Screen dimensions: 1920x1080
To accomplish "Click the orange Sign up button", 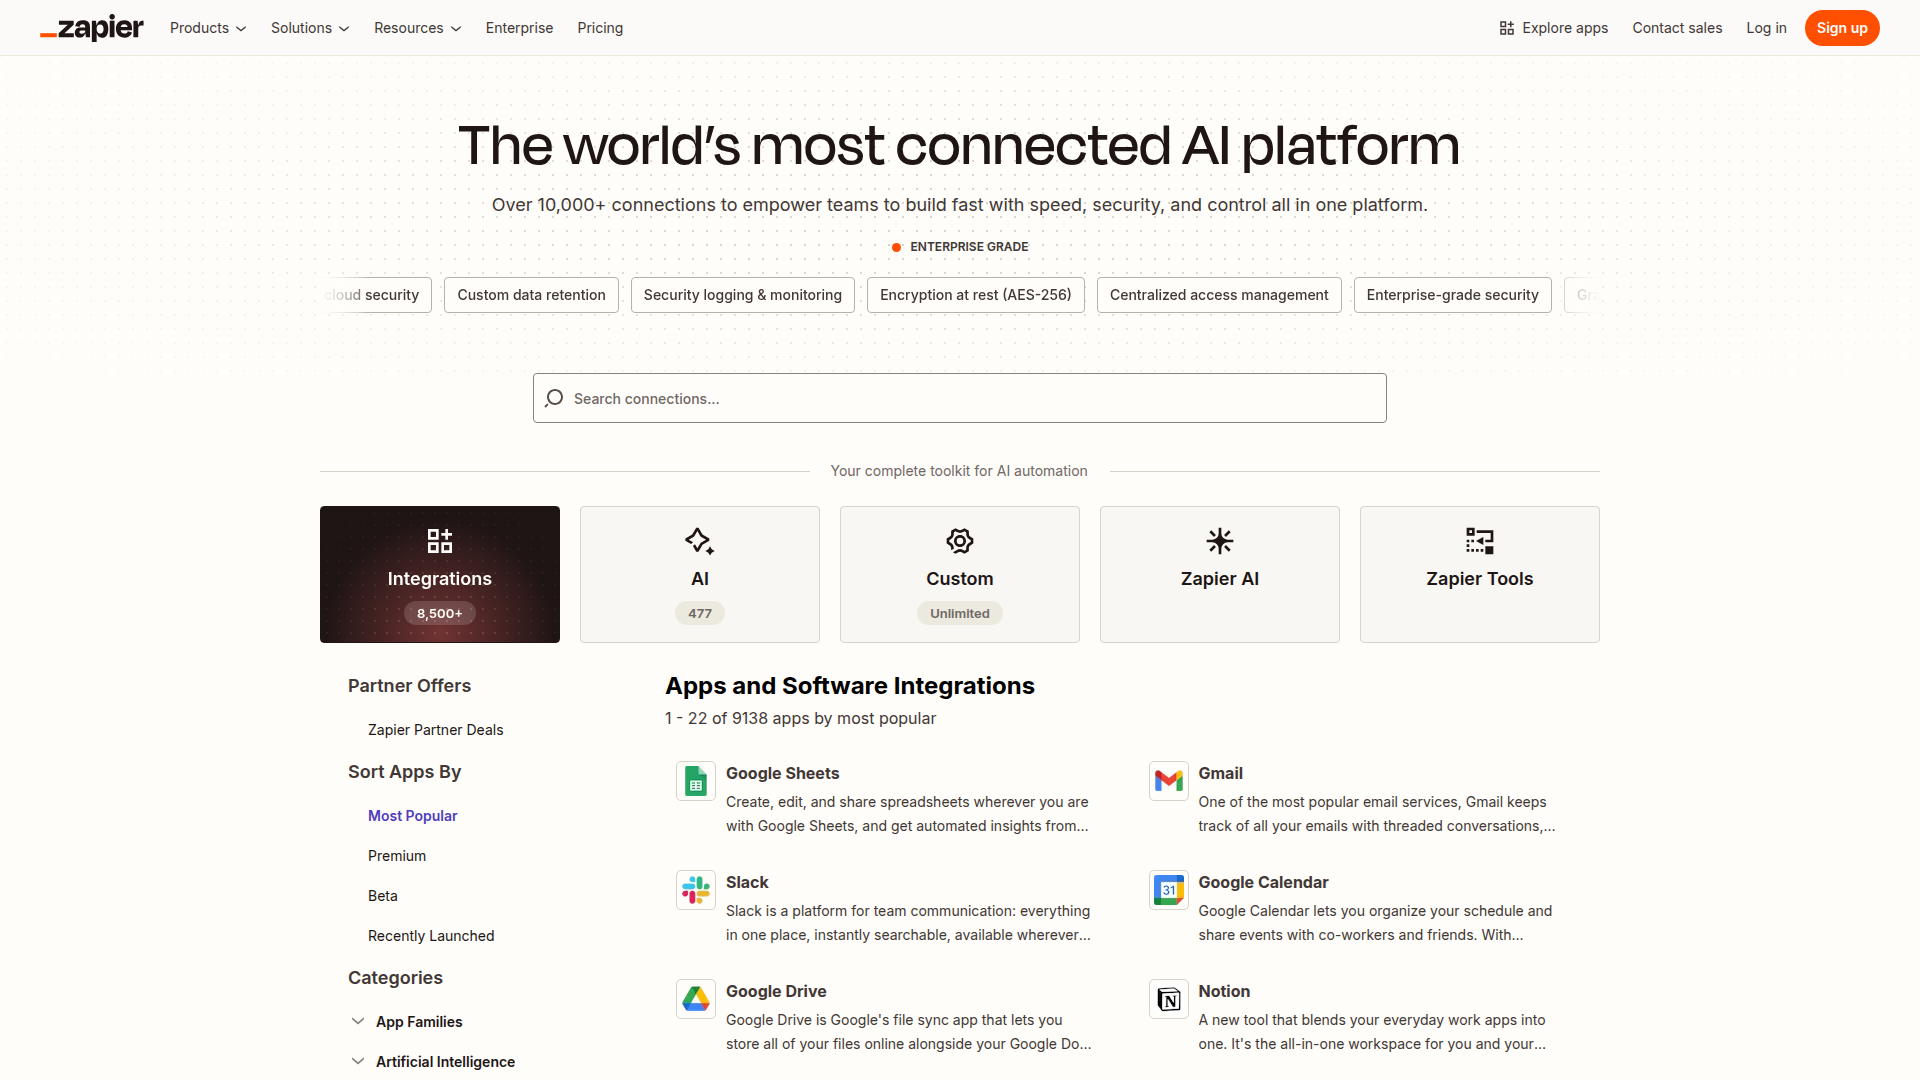I will [x=1842, y=27].
